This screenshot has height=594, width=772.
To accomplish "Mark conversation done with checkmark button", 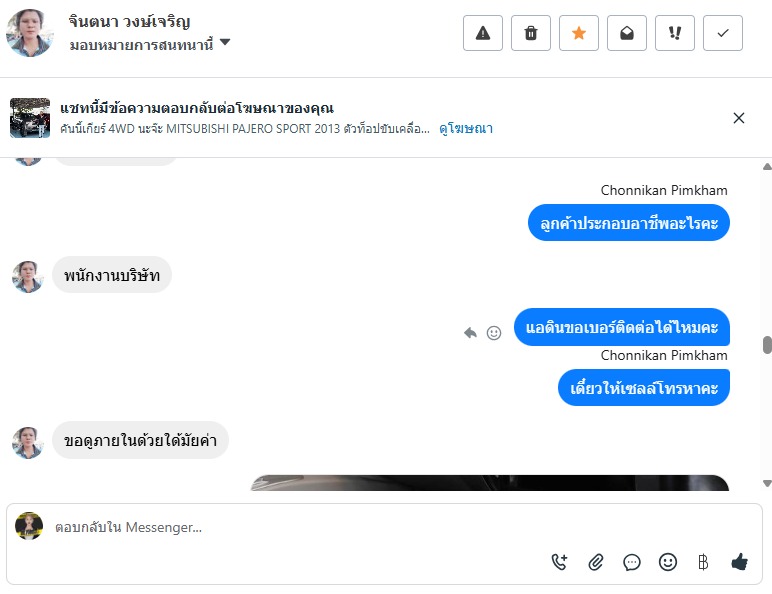I will pos(723,33).
